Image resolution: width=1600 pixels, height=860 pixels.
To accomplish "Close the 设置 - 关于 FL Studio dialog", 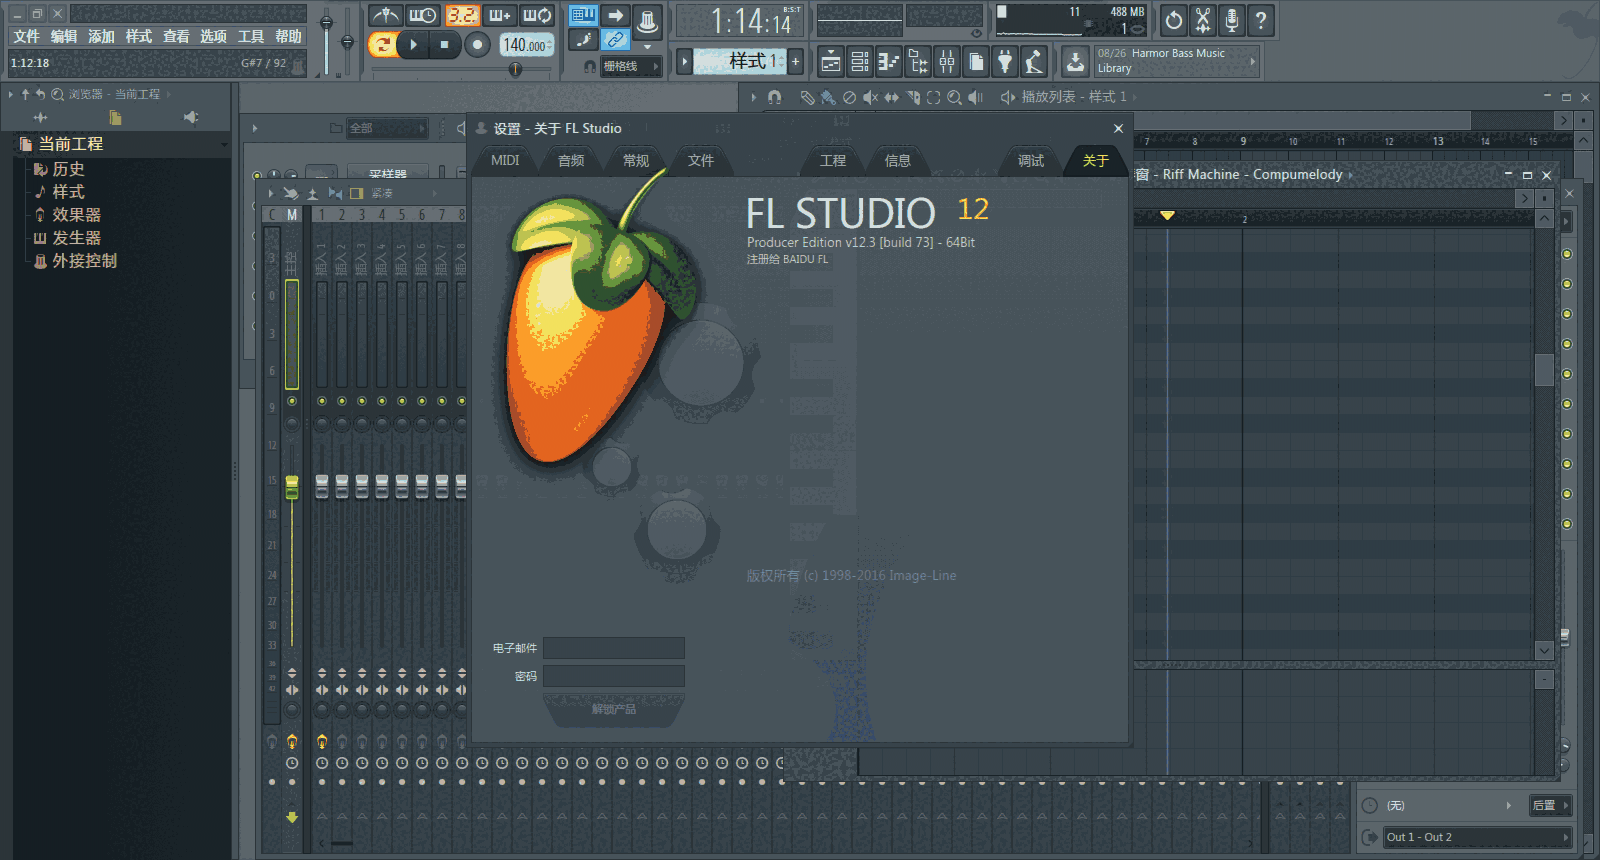I will [1118, 128].
